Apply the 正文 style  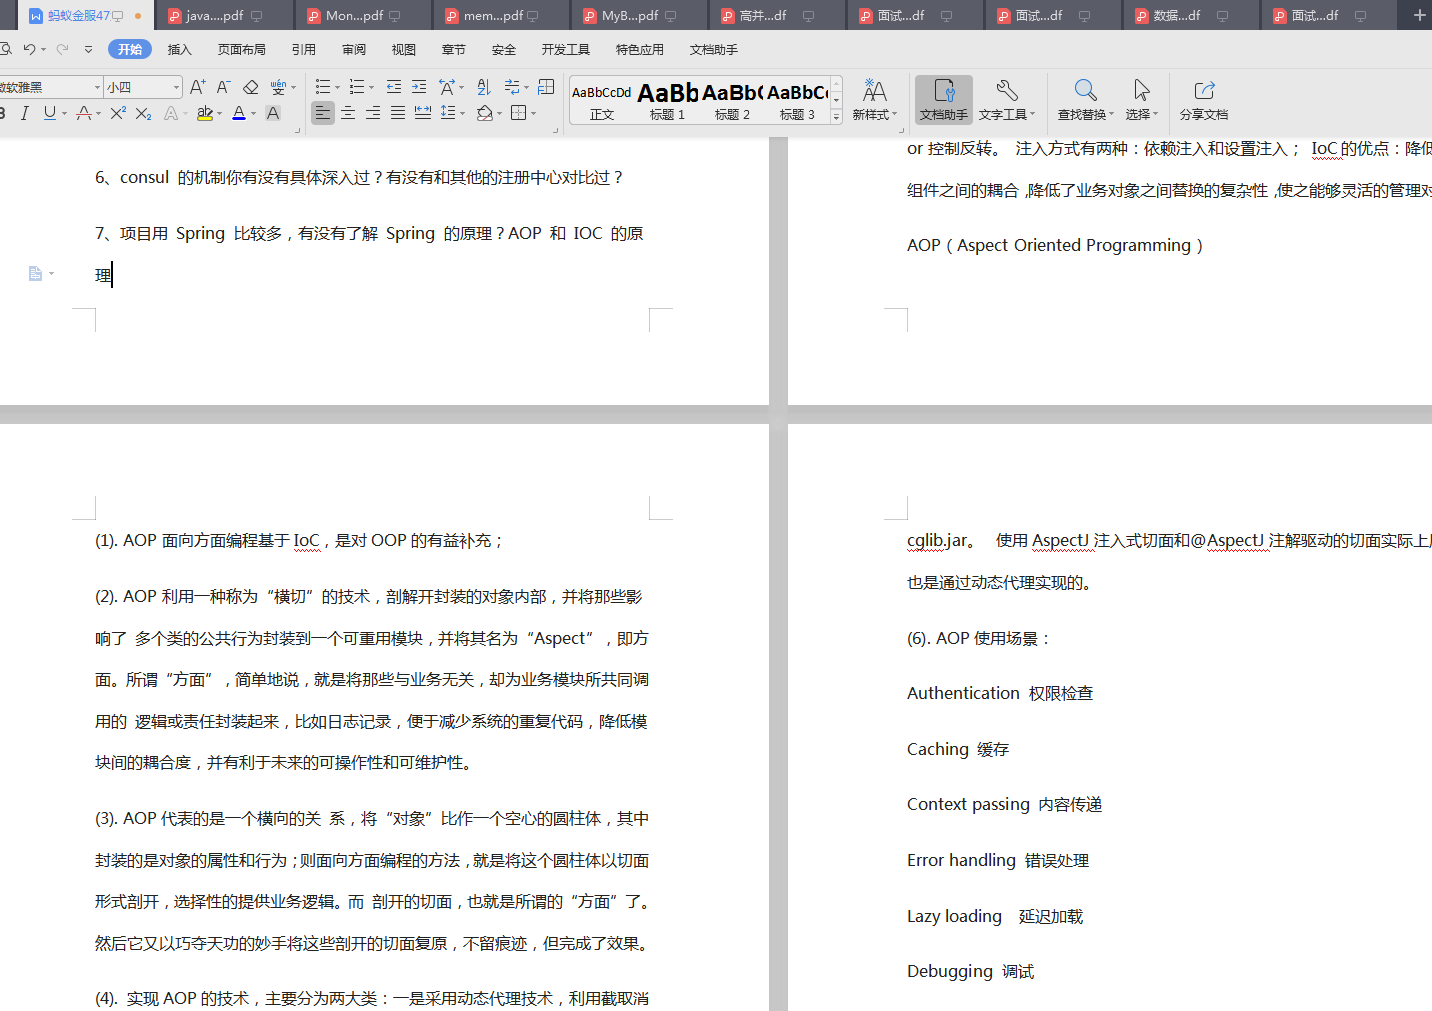pyautogui.click(x=602, y=101)
